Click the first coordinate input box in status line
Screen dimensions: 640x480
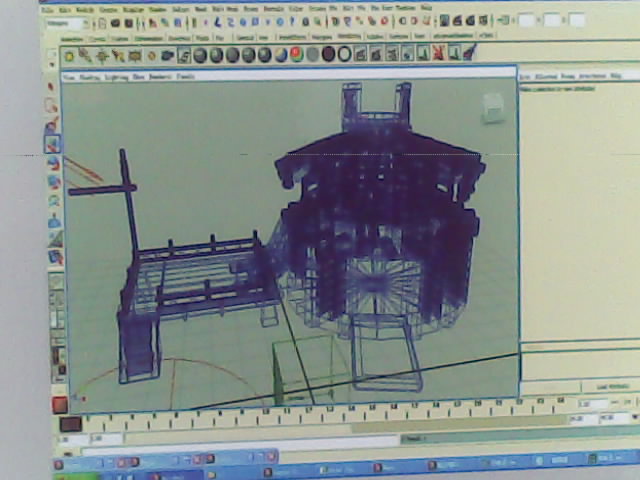(x=526, y=20)
